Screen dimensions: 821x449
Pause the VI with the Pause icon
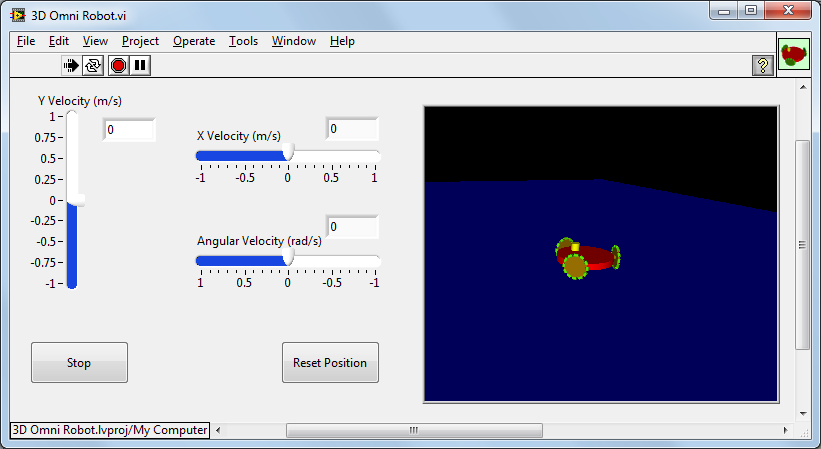(140, 65)
